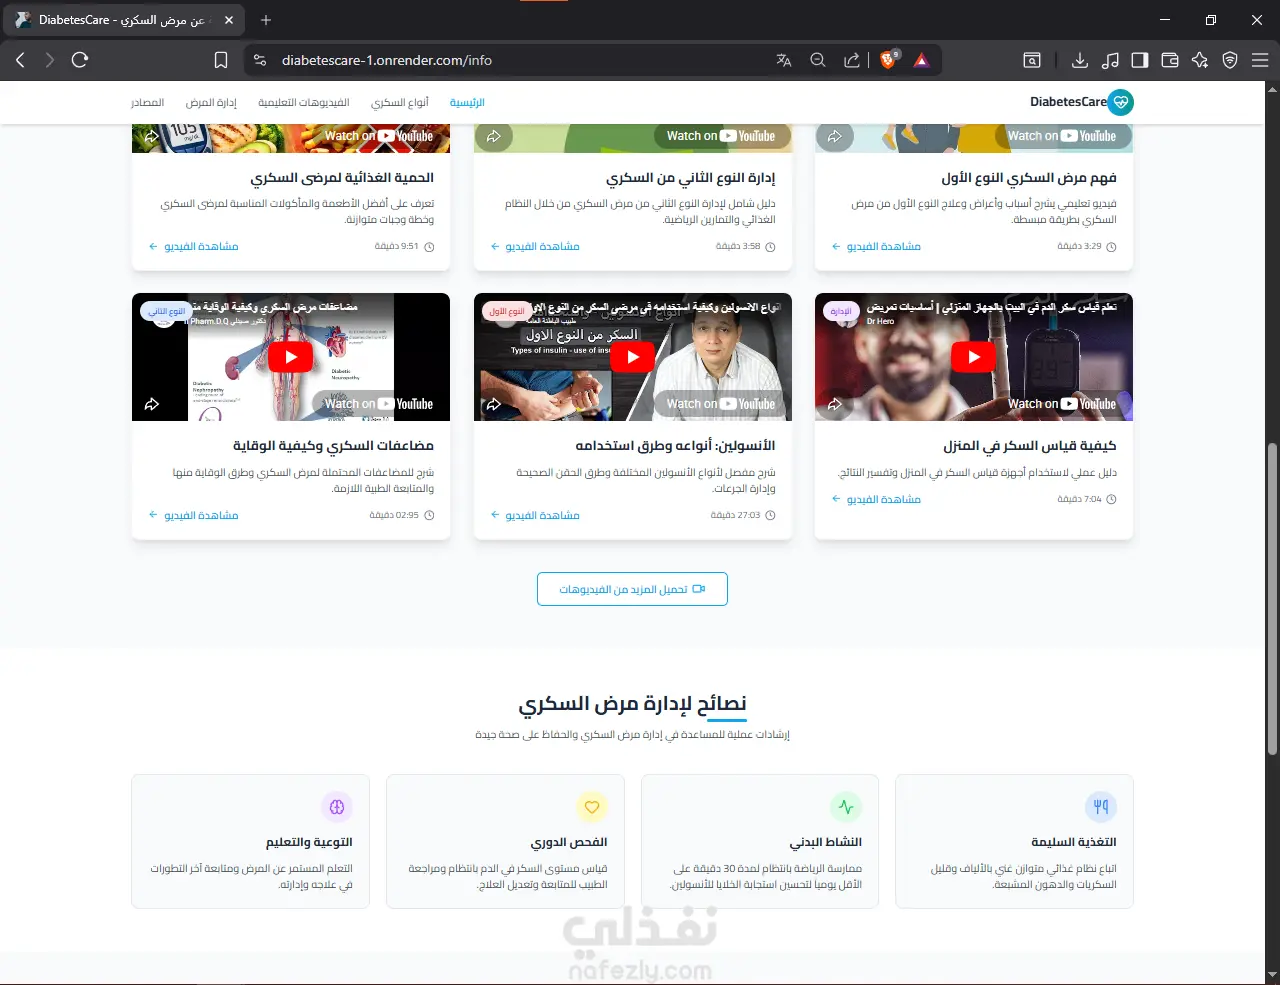Open the Brave Wallet icon
This screenshot has height=985, width=1280.
pyautogui.click(x=1170, y=60)
